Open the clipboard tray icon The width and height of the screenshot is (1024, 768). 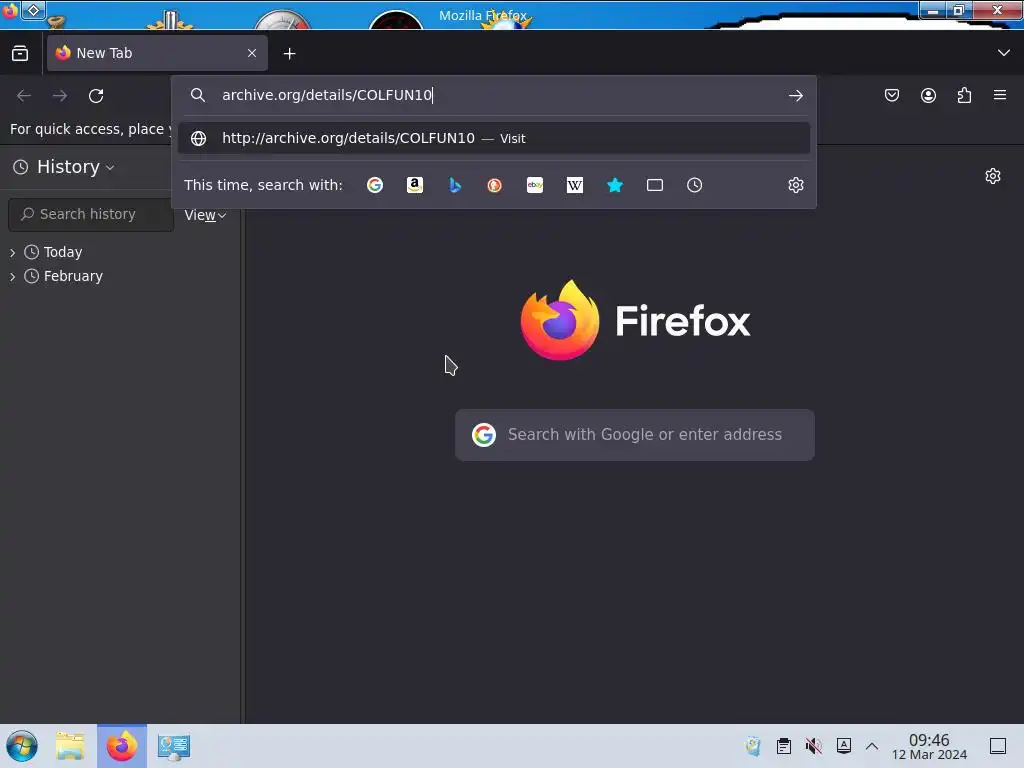784,746
